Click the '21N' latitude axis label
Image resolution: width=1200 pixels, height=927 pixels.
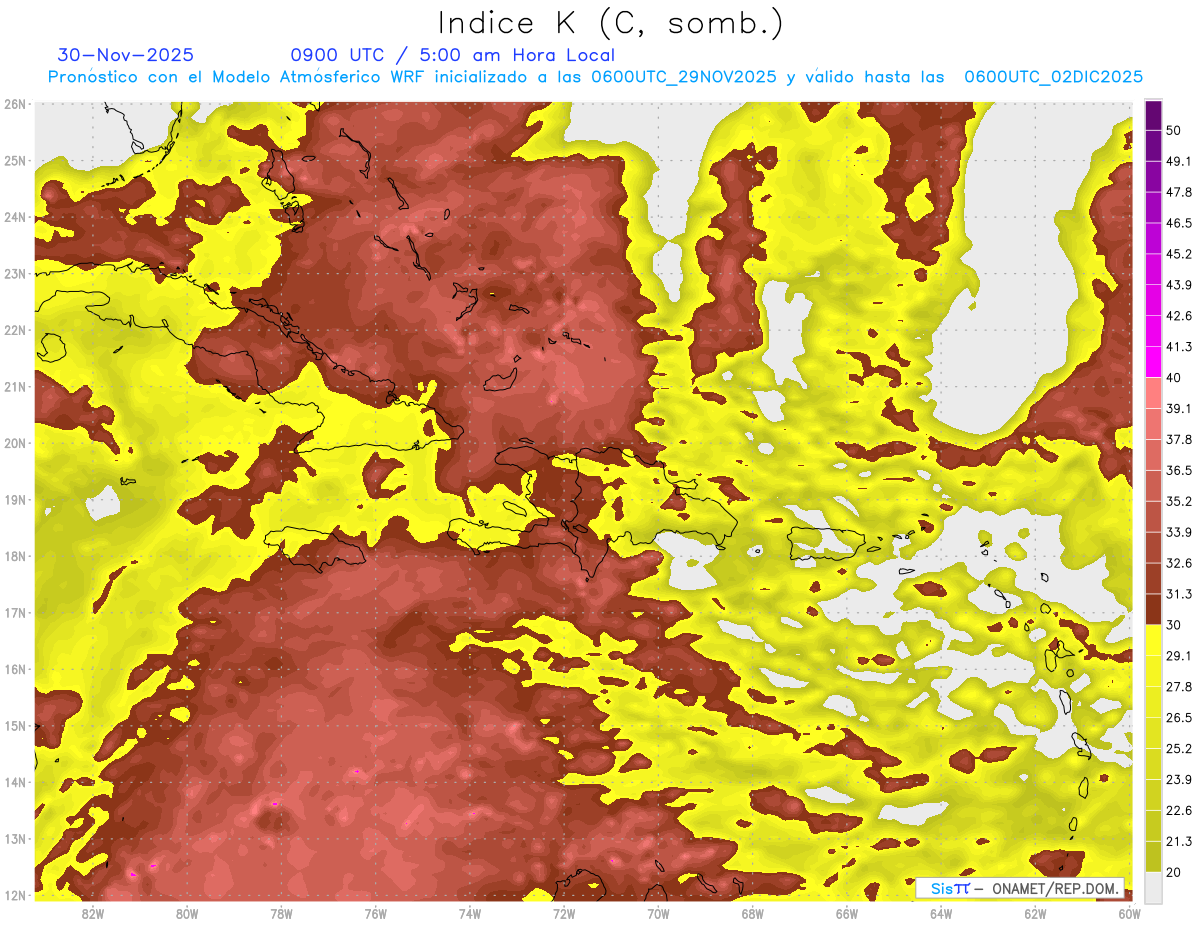[x=15, y=387]
